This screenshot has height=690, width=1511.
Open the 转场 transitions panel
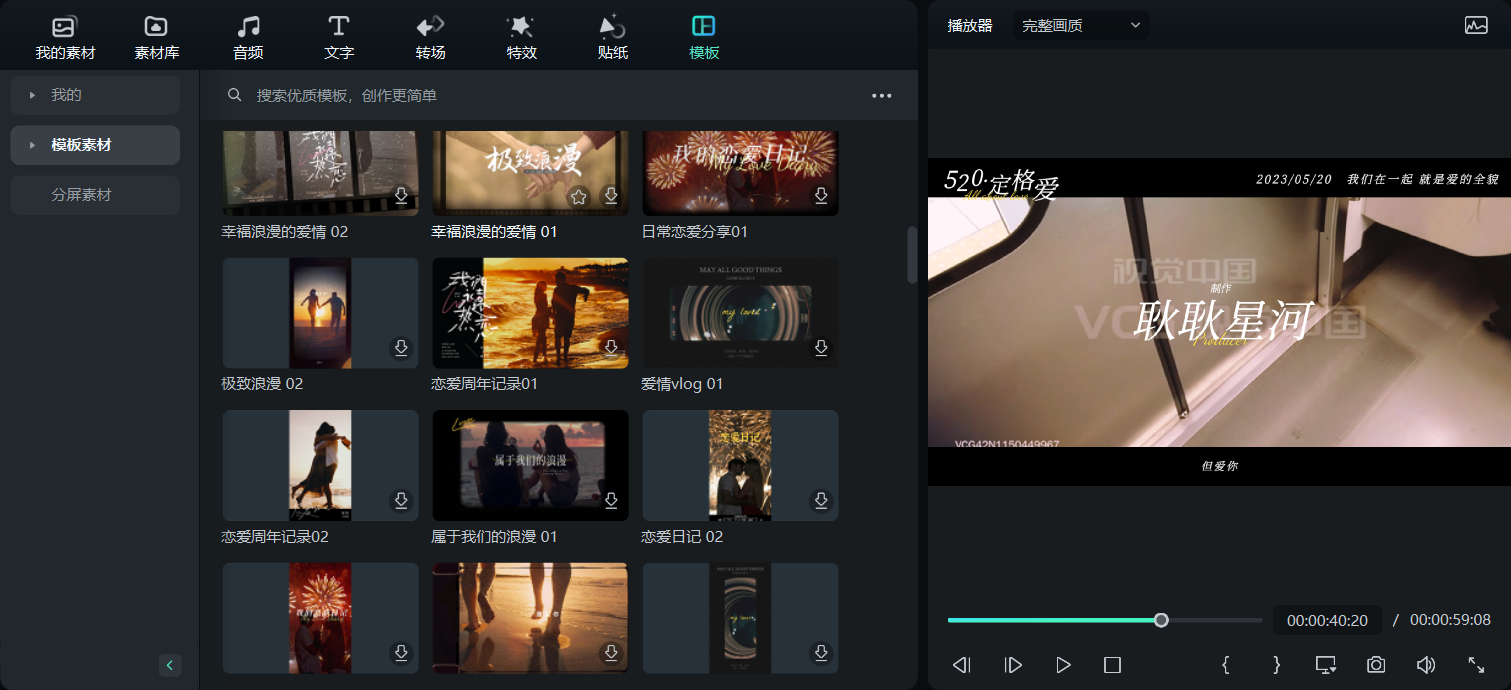(x=429, y=33)
